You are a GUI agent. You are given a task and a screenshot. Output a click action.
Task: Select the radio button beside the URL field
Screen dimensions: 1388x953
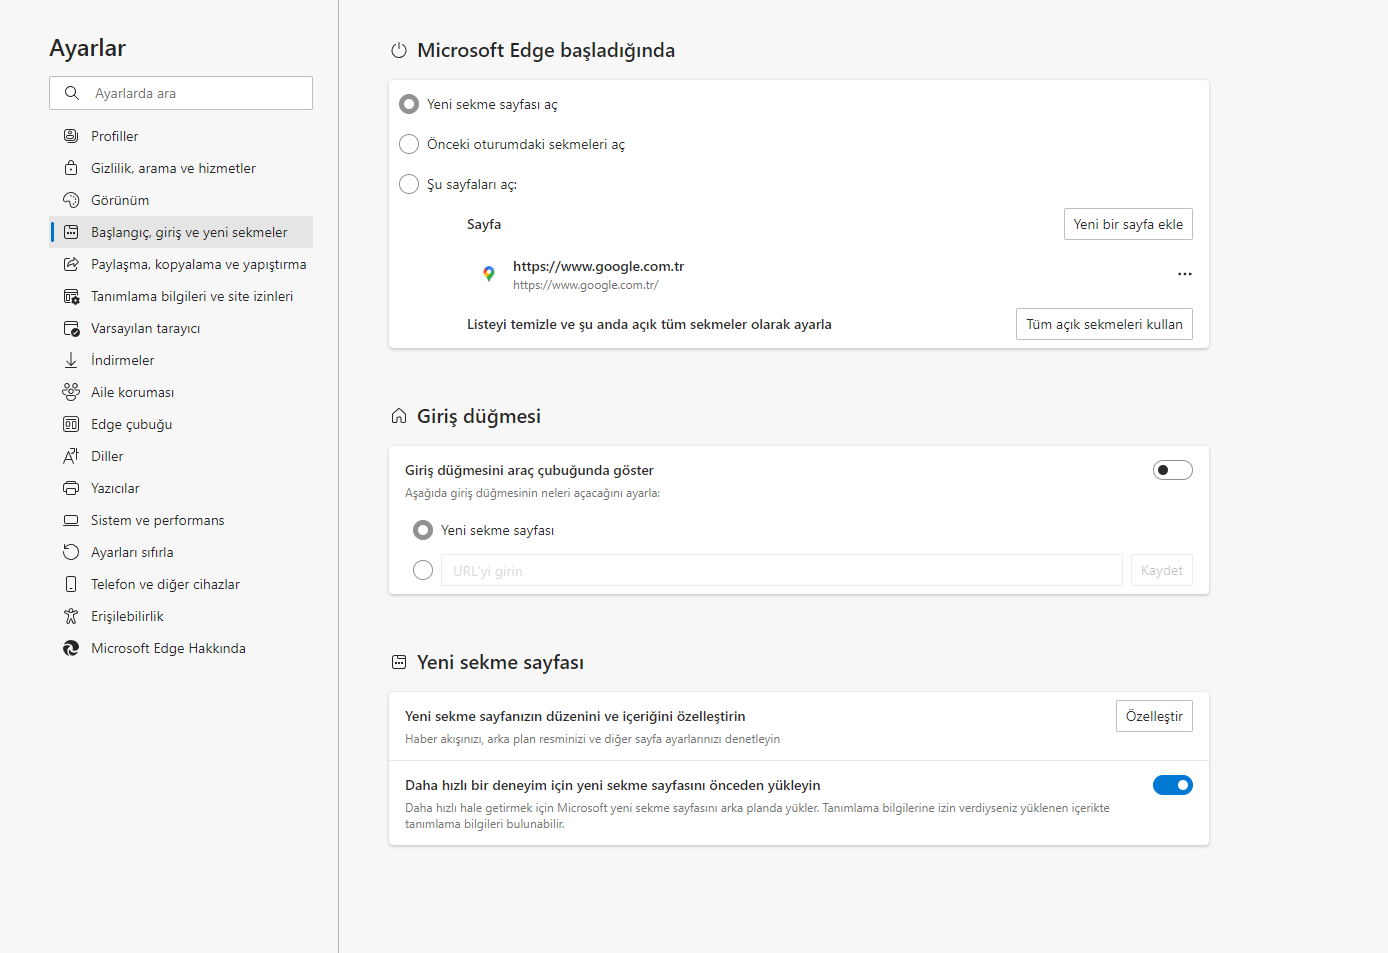[x=423, y=570]
